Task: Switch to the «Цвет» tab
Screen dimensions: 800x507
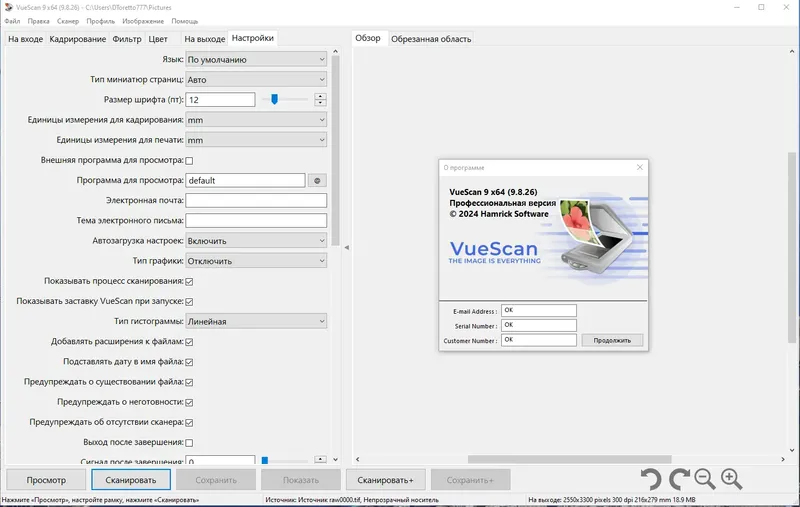Action: 158,39
